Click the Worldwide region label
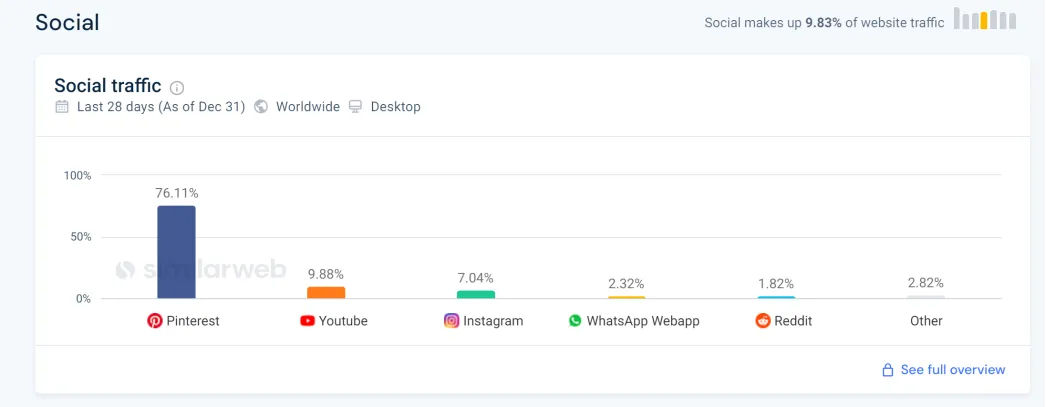 [x=308, y=107]
